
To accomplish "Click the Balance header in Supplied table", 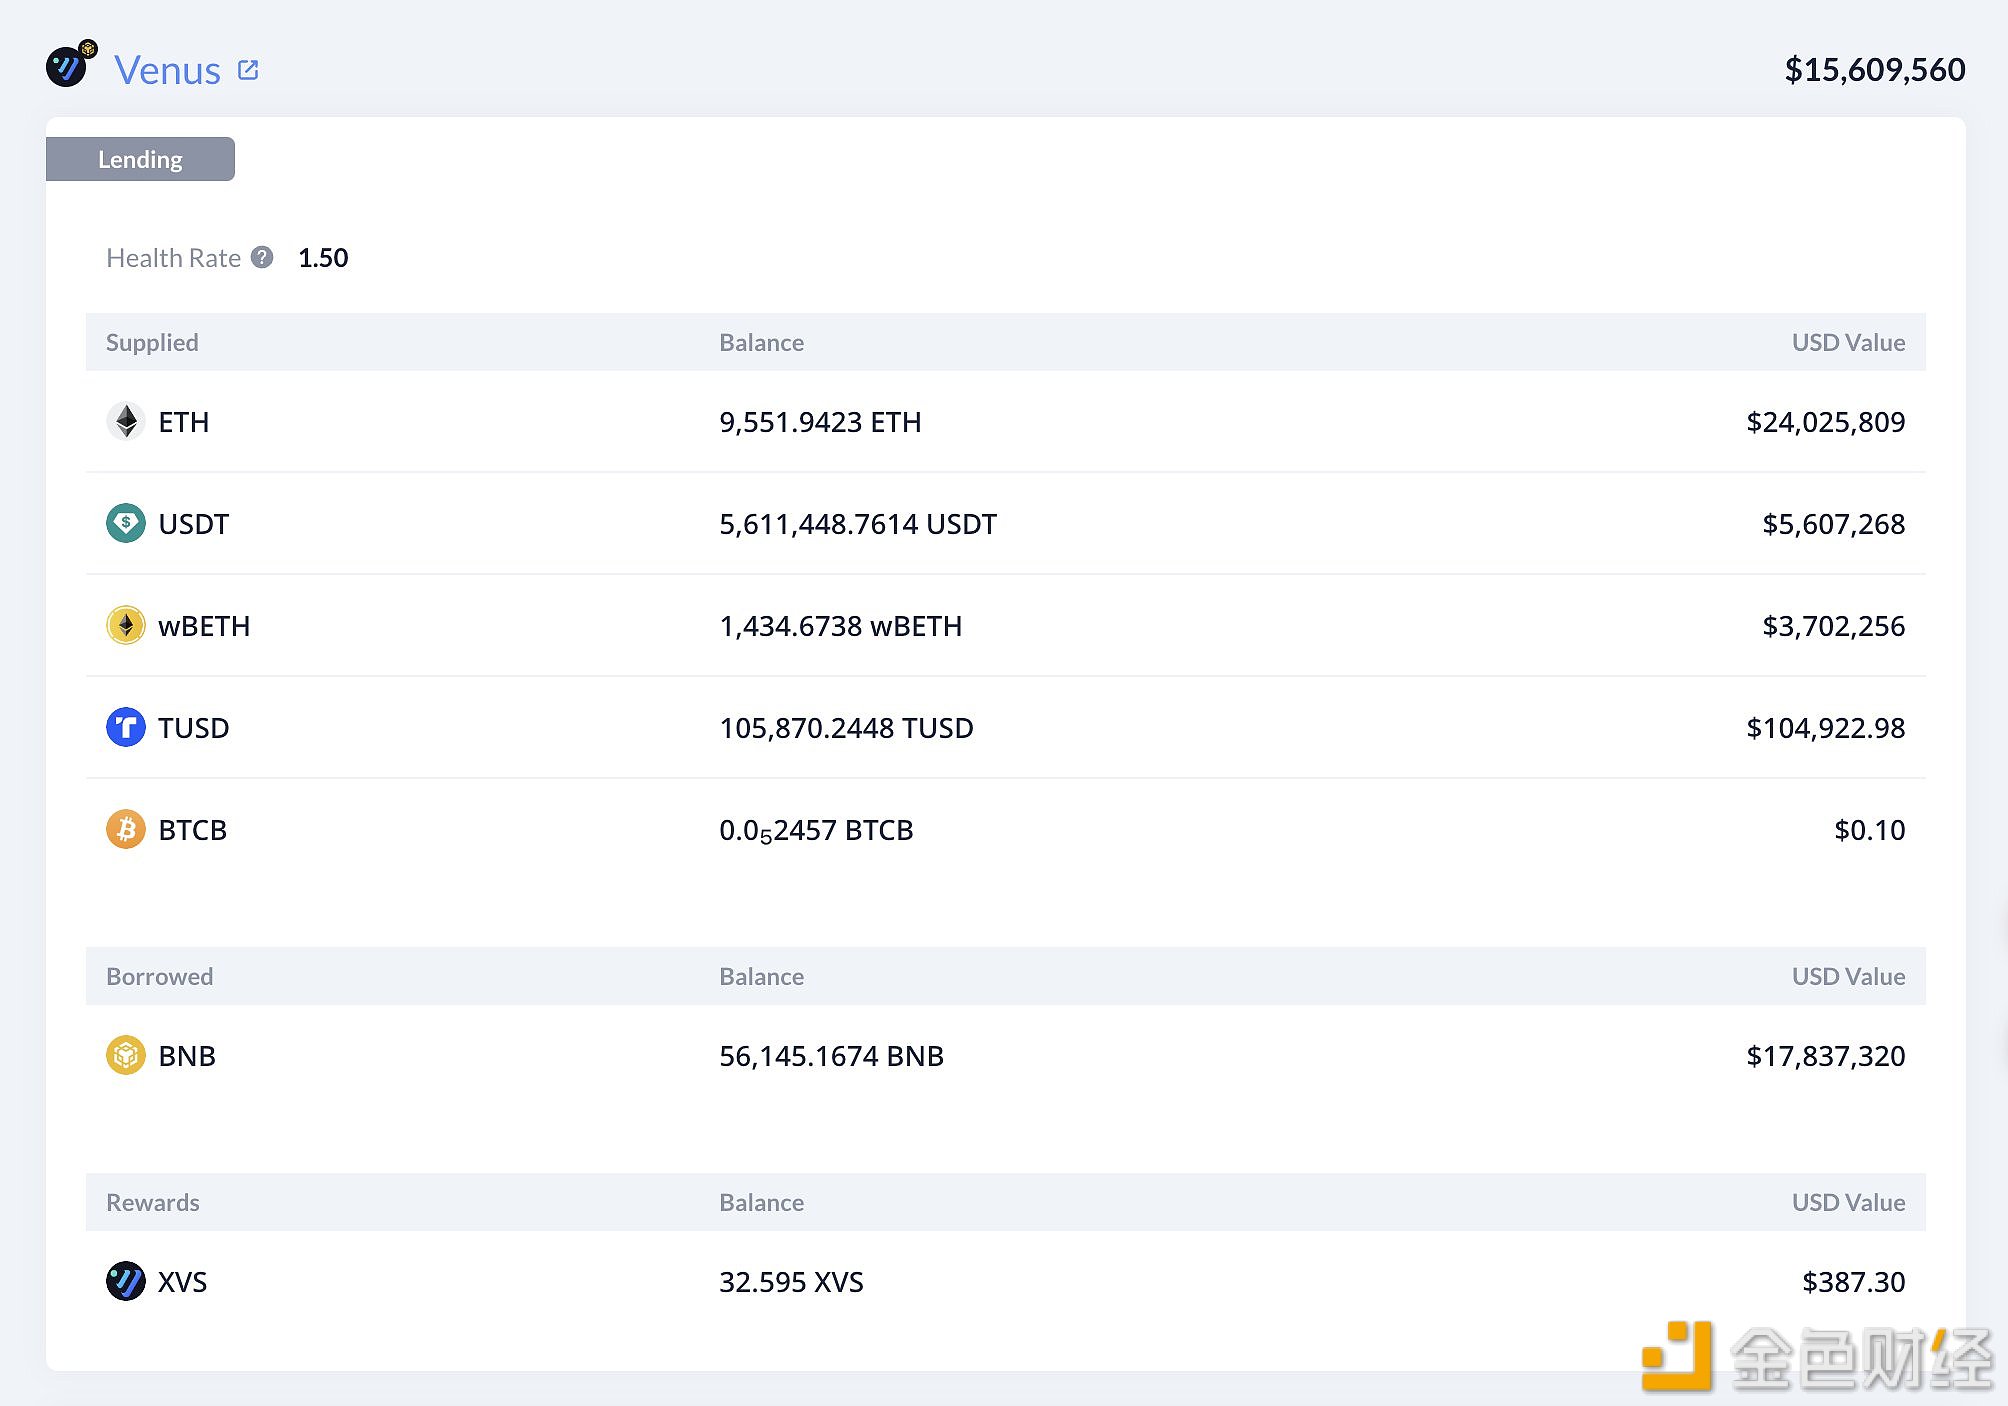I will point(761,342).
